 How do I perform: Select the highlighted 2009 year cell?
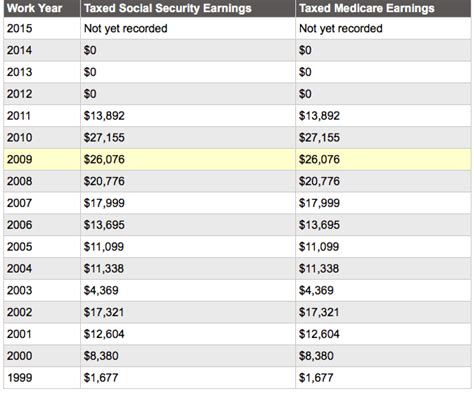click(42, 159)
